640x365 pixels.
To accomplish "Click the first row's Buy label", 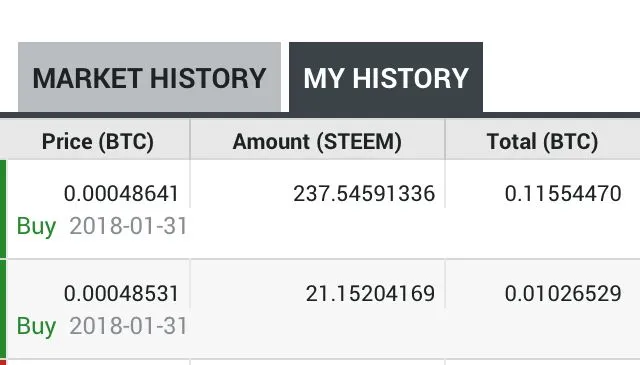I will pos(36,227).
